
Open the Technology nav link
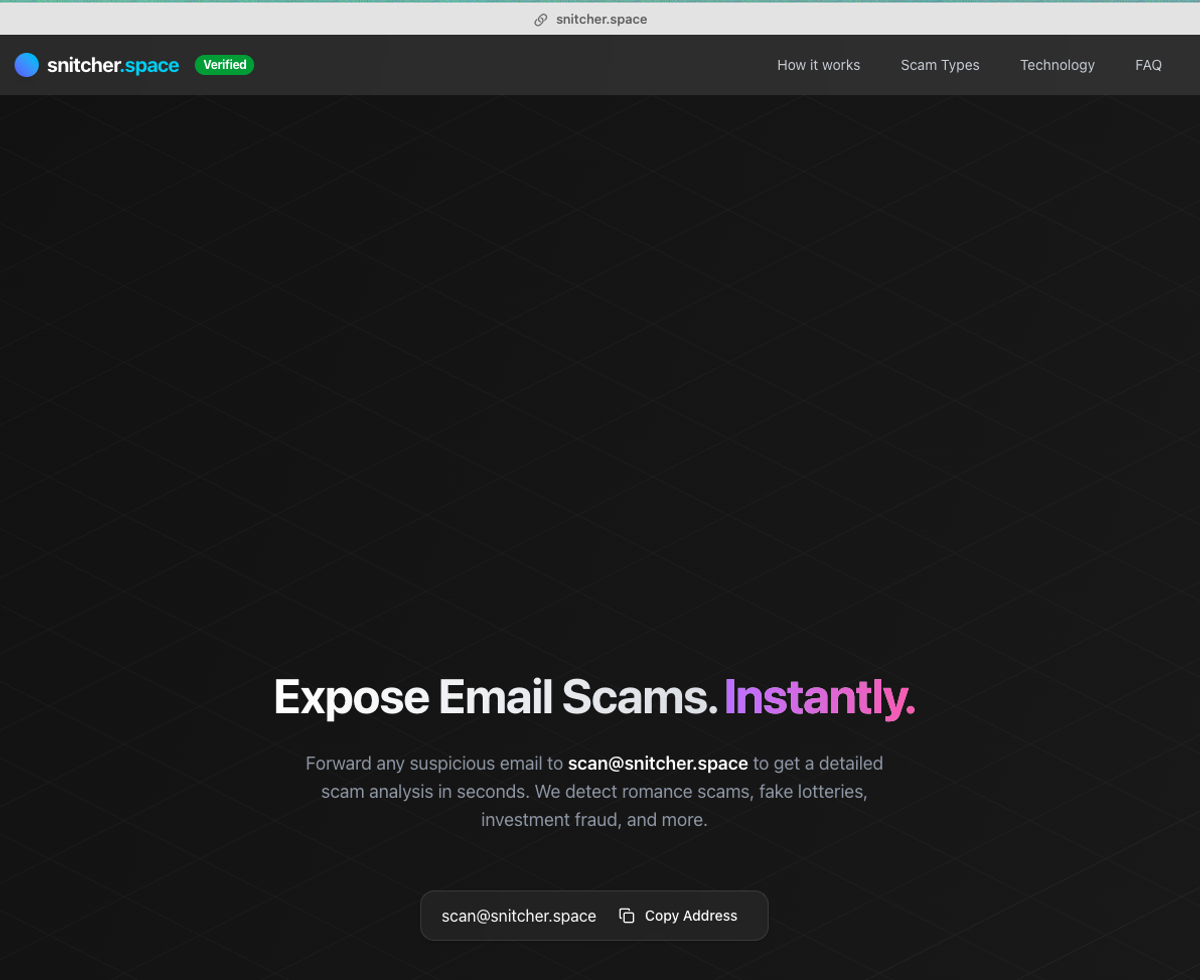(1057, 65)
